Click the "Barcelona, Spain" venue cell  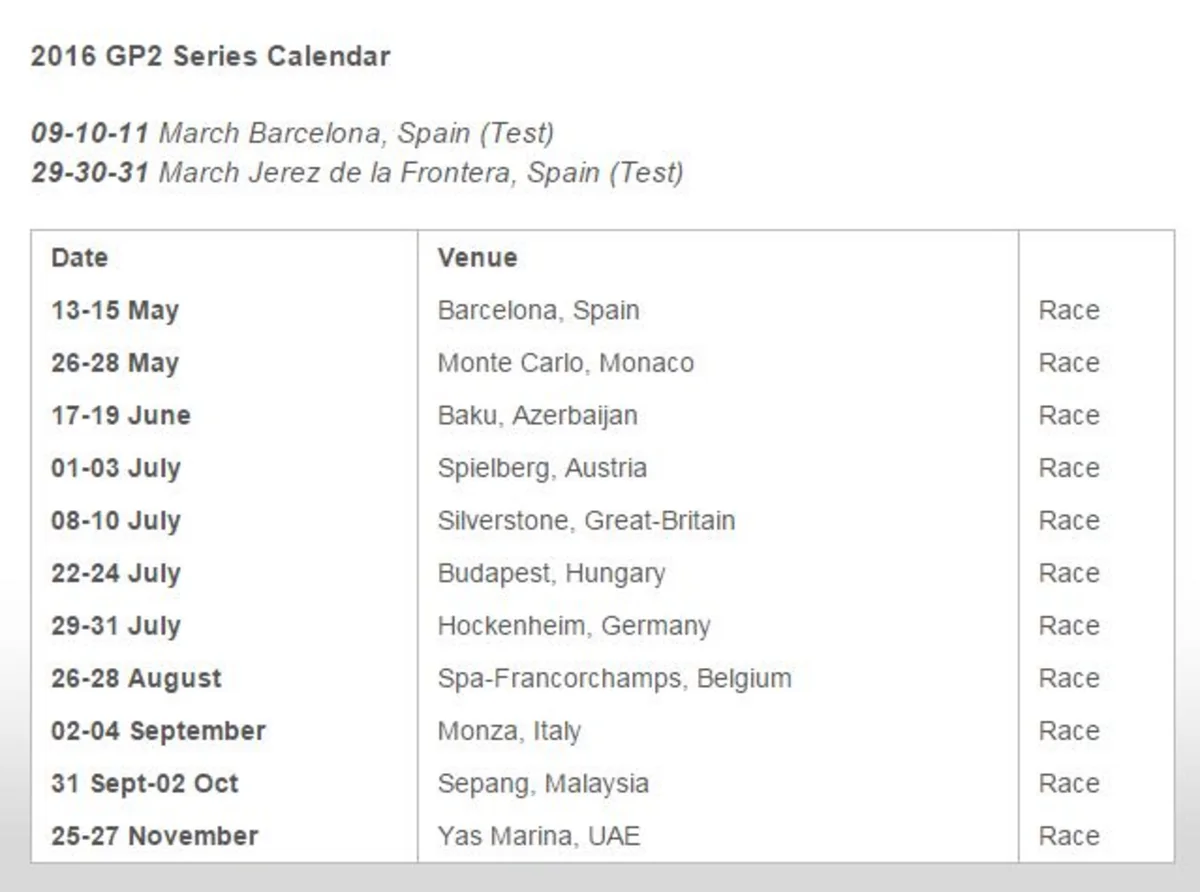tap(538, 310)
